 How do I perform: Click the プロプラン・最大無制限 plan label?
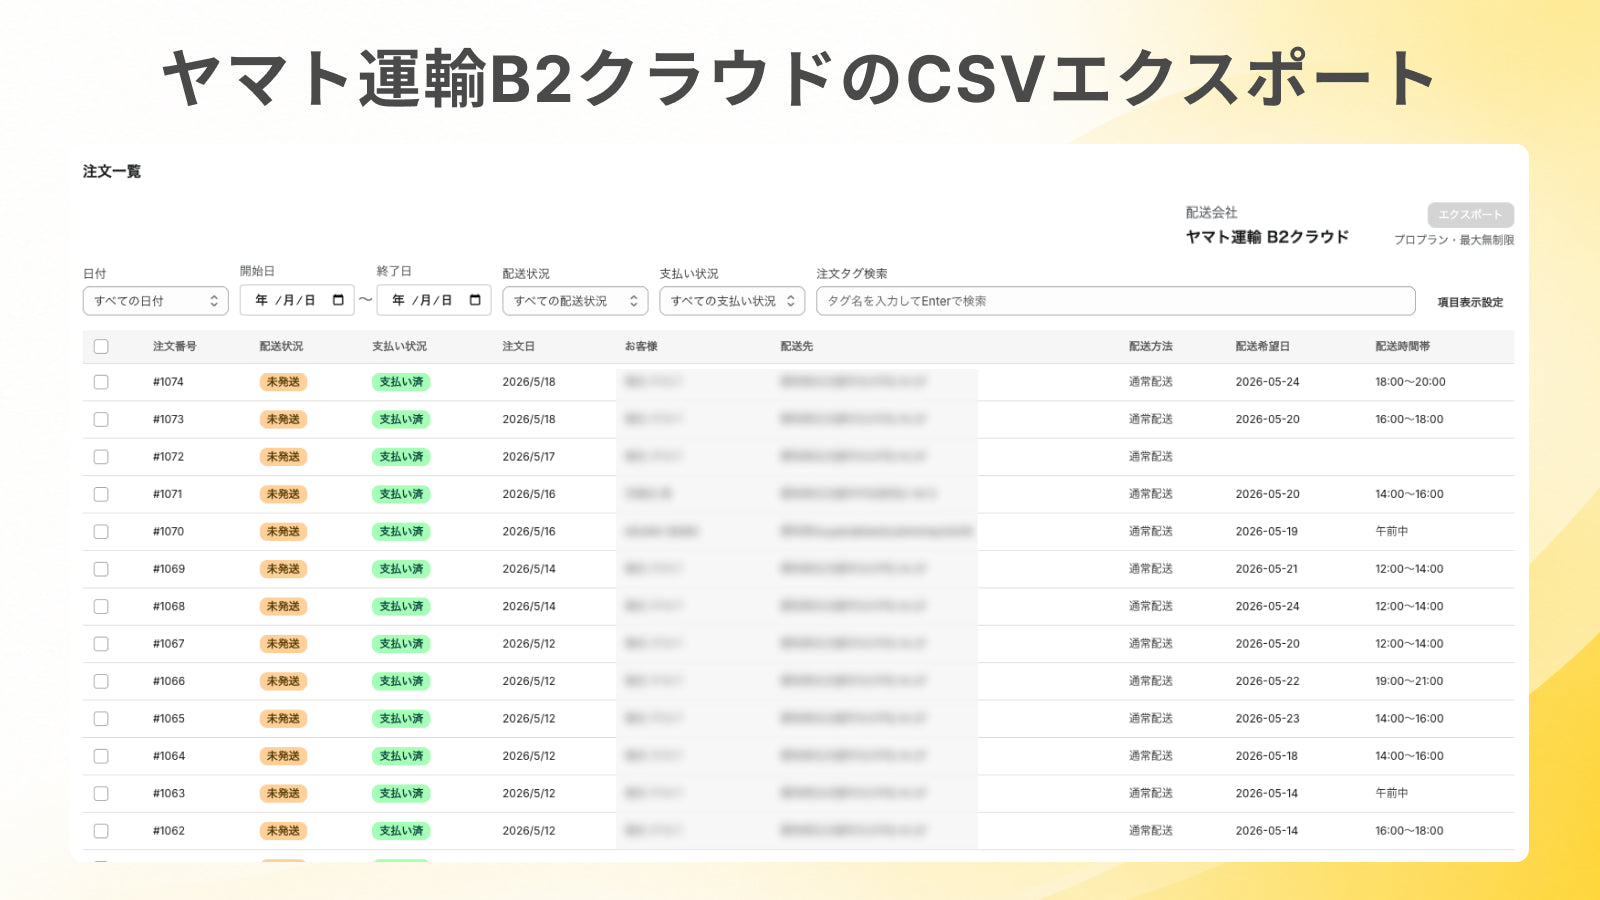tap(1454, 240)
